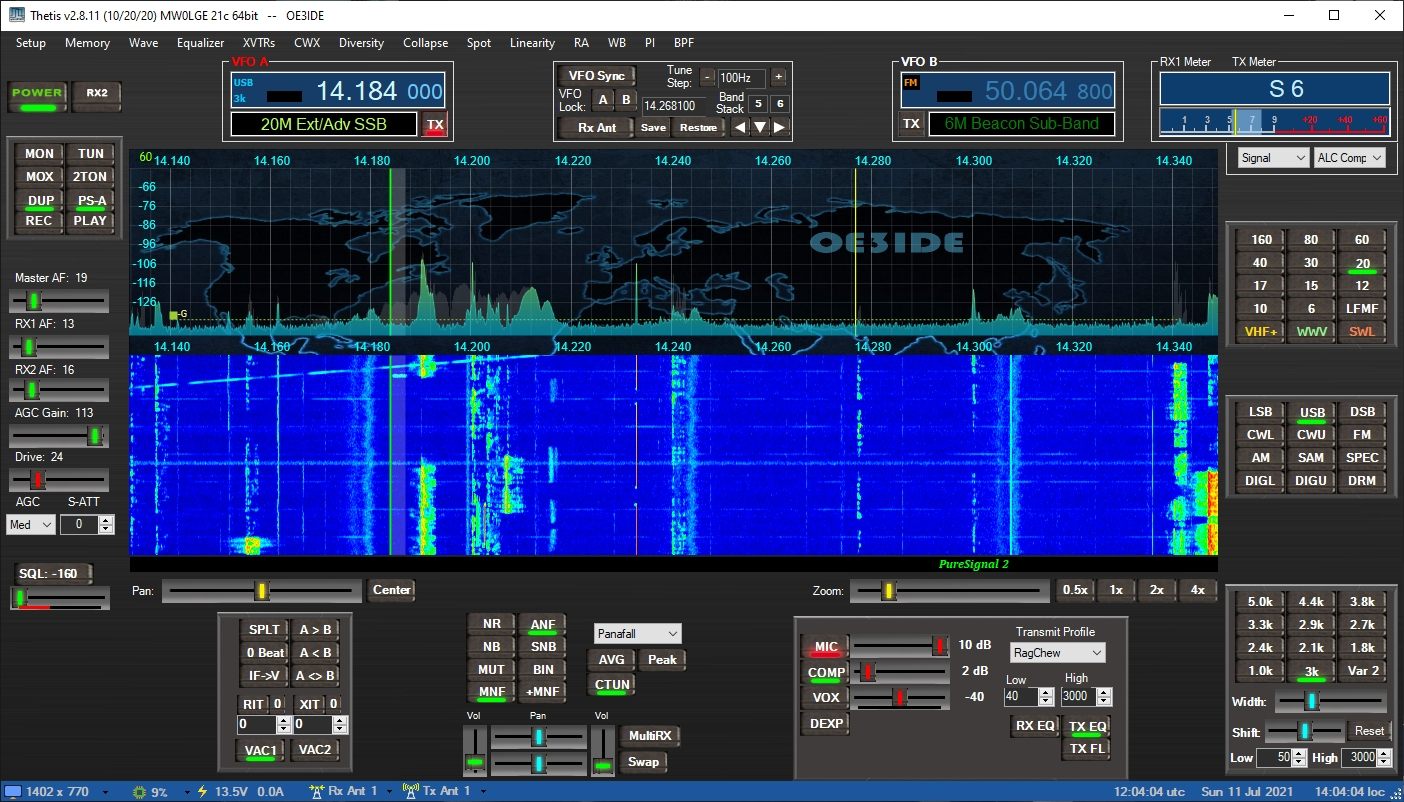The height and width of the screenshot is (802, 1404).
Task: Click the Tx Ant 1 antenna icon
Action: pos(410,792)
